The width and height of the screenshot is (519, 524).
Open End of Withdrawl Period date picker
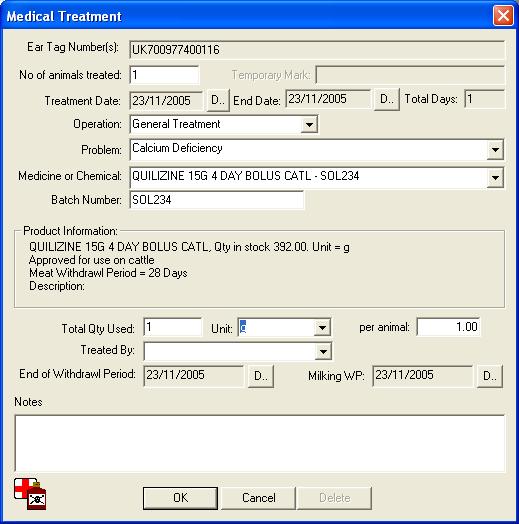tap(261, 376)
